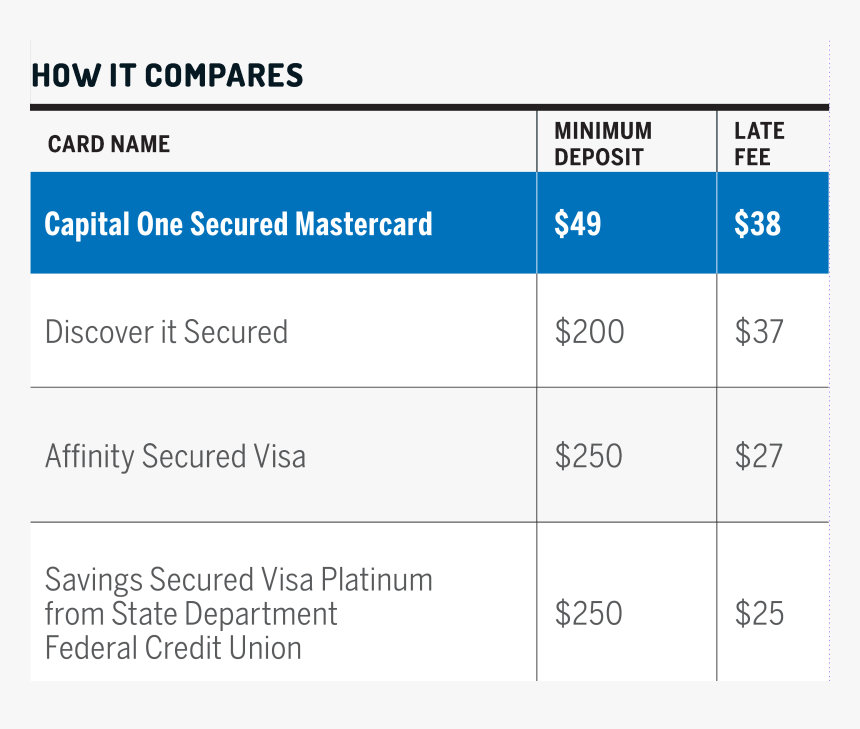Click the $27 late fee value

(x=759, y=456)
